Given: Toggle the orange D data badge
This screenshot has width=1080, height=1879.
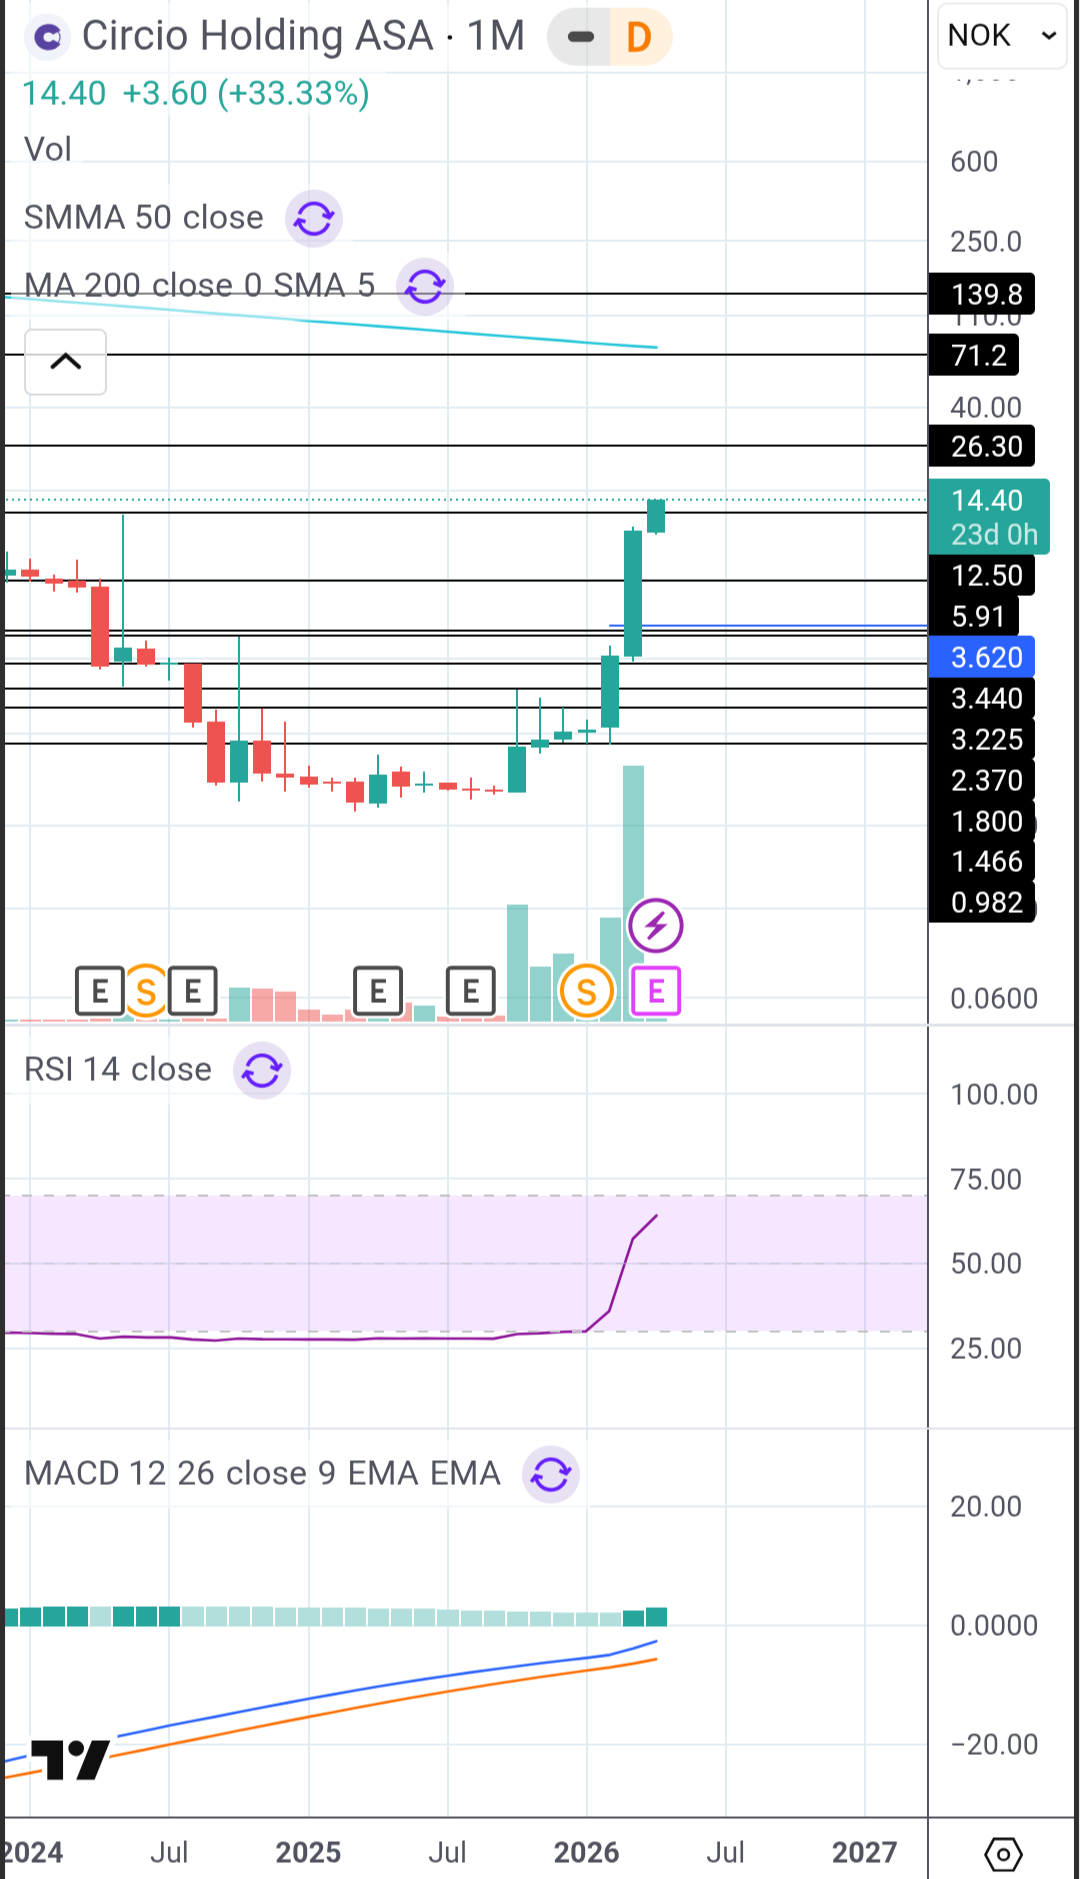Looking at the screenshot, I should click(x=639, y=37).
